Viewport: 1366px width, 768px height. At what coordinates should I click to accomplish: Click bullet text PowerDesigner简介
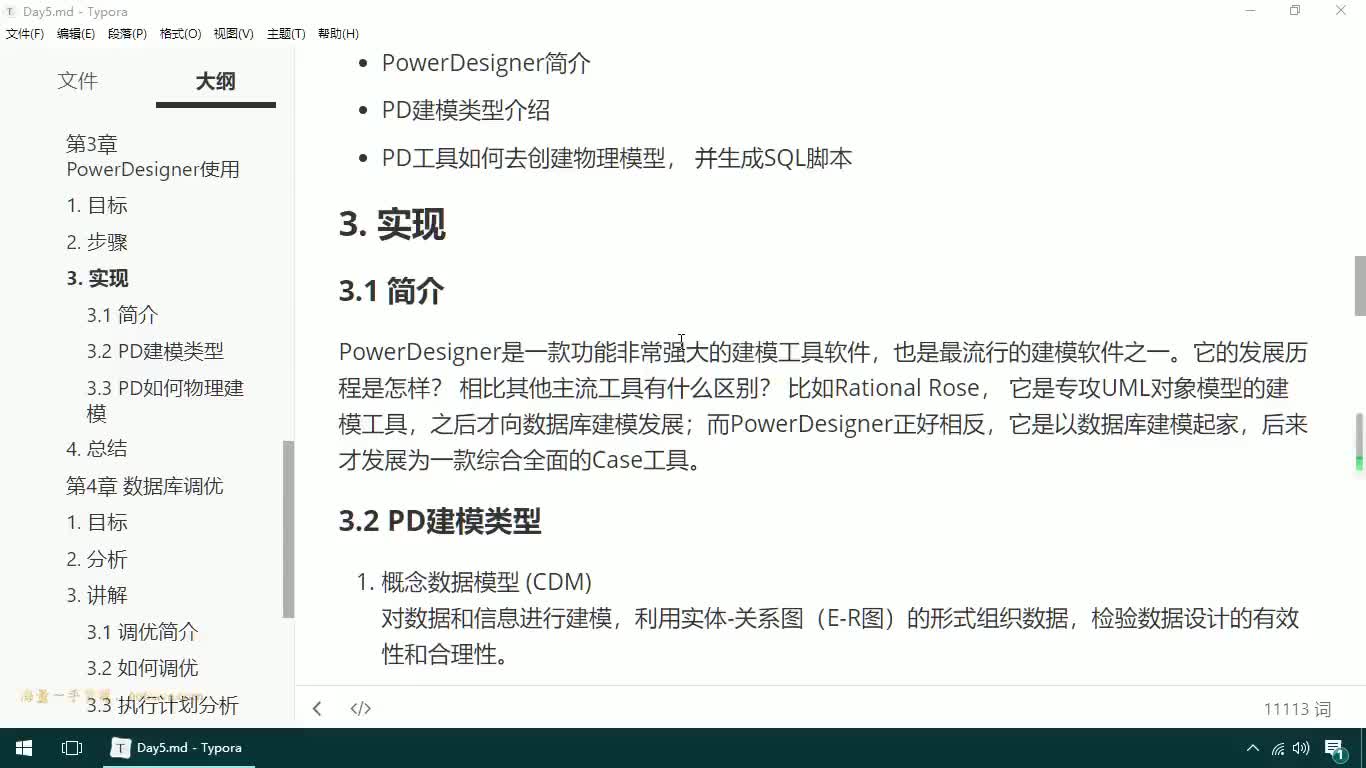pos(486,63)
